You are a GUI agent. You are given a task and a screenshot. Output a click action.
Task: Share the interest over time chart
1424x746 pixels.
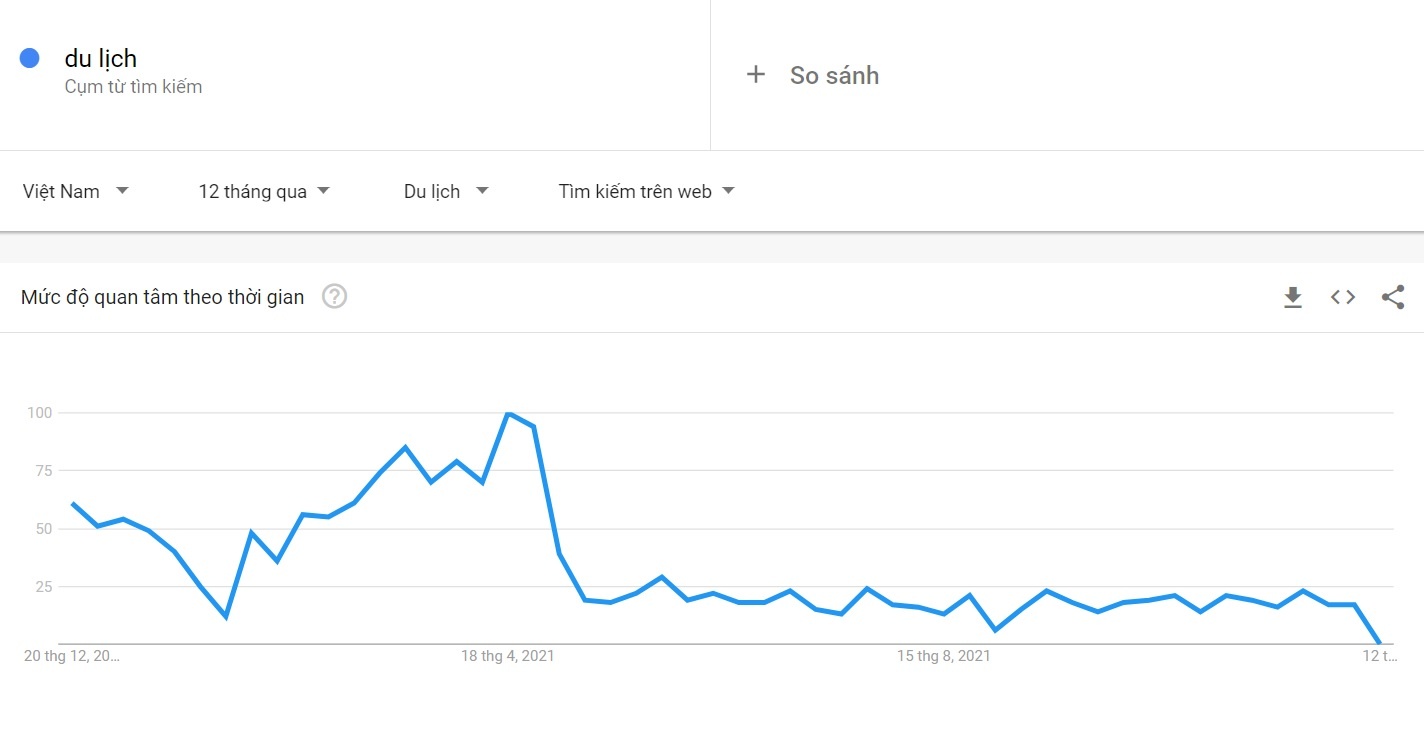coord(1393,297)
